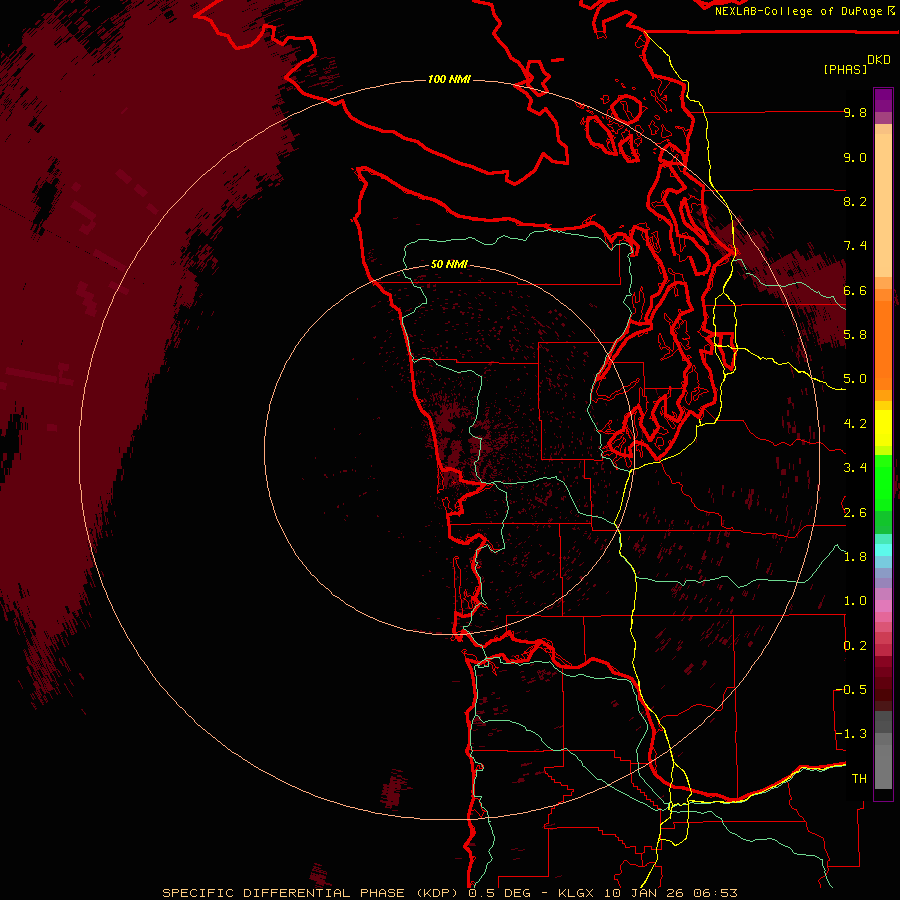Click the 100 NMI range ring label

pos(449,79)
